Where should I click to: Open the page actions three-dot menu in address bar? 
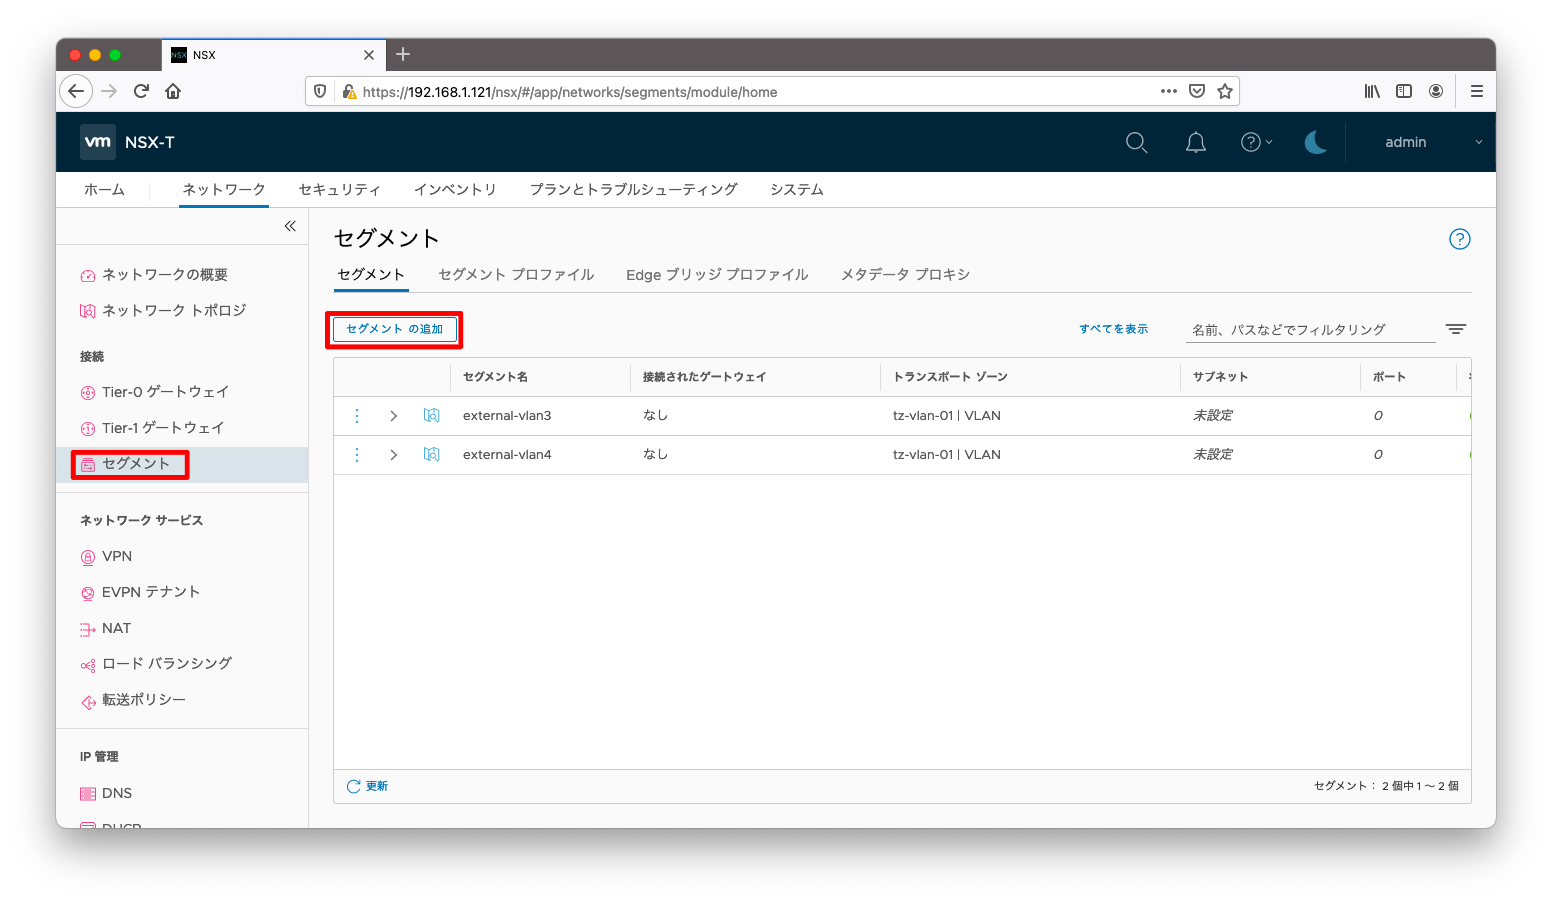tap(1168, 91)
